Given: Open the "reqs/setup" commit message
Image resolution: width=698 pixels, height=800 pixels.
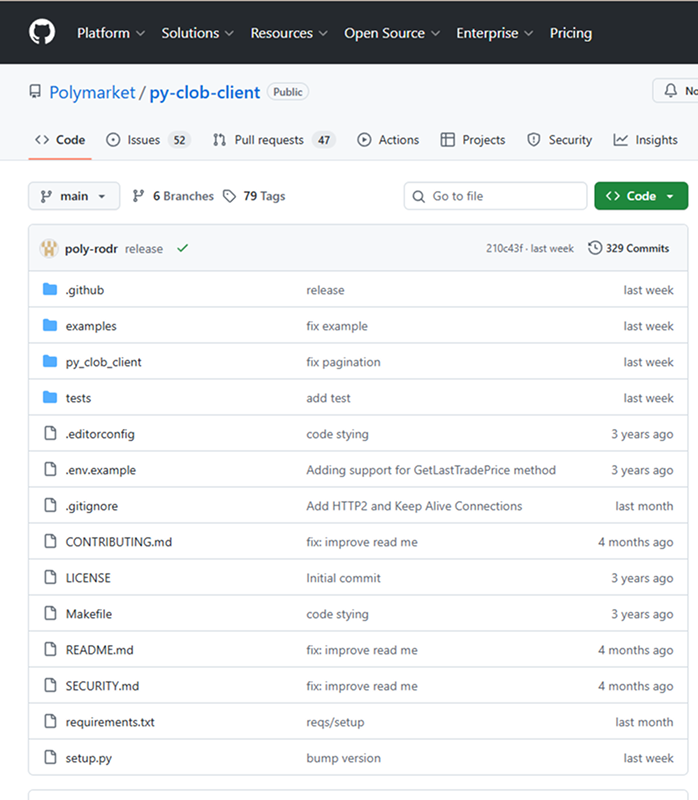Looking at the screenshot, I should 335,722.
